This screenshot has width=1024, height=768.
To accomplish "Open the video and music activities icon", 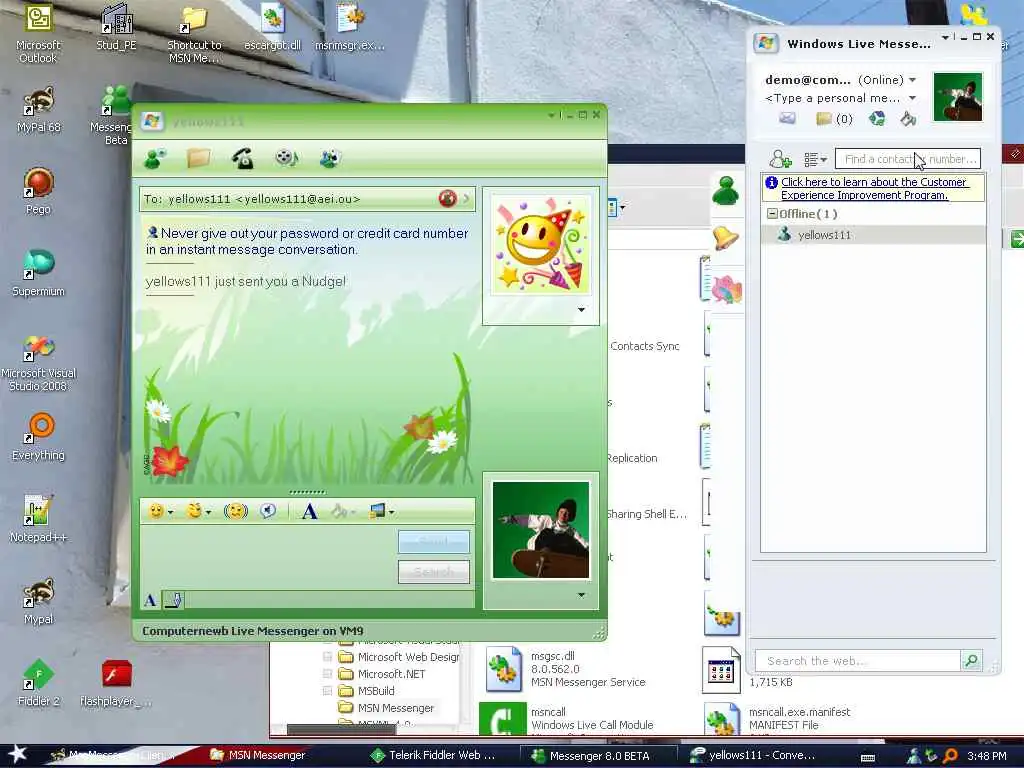I will tap(287, 158).
